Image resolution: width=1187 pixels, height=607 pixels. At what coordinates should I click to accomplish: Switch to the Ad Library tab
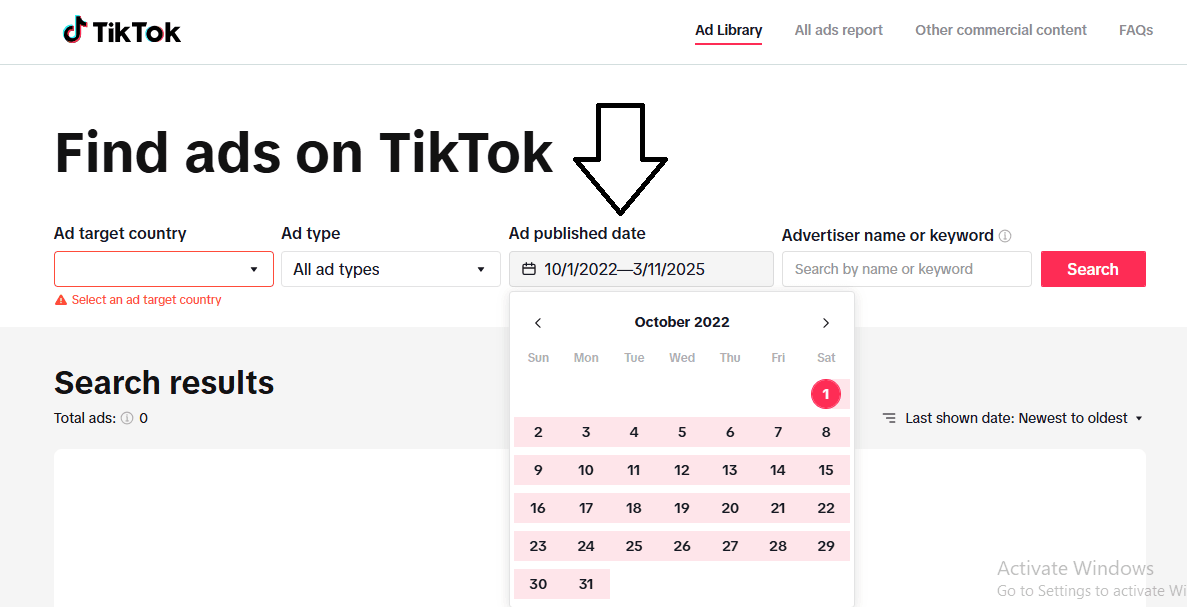(728, 30)
